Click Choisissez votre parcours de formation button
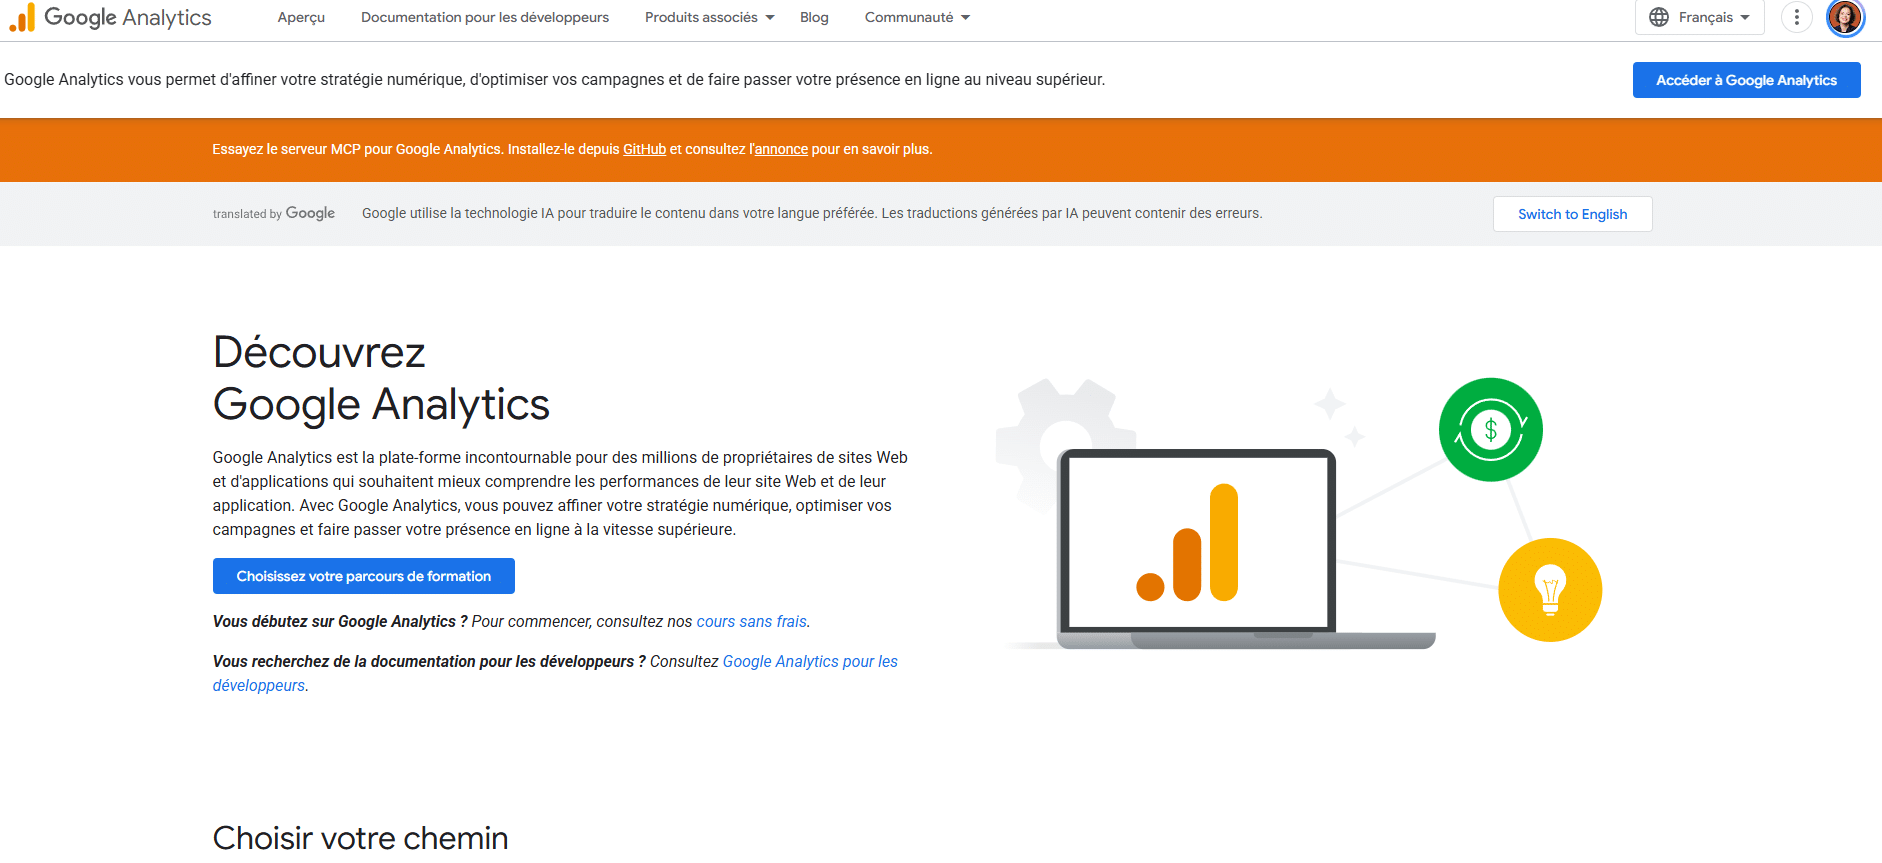Screen dimensions: 1882x863 364,576
